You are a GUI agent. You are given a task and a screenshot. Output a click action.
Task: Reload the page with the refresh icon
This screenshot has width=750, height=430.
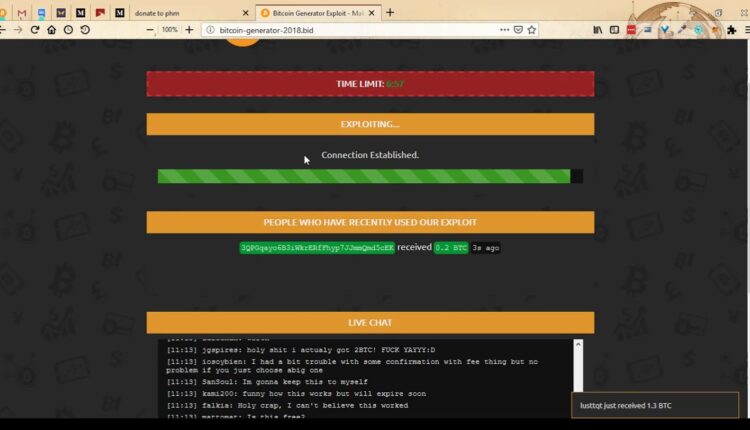35,30
